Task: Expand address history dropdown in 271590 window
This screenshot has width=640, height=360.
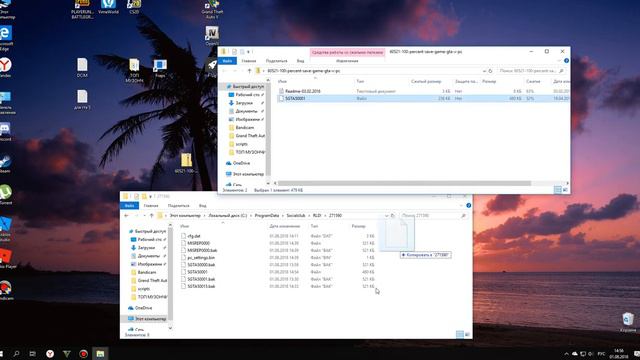Action: [x=387, y=216]
